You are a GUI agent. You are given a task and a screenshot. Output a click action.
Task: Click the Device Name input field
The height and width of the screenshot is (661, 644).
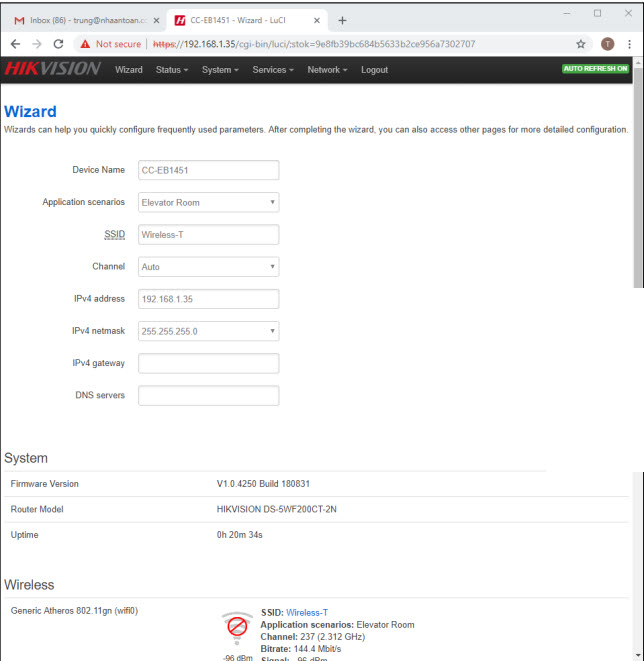coord(208,170)
